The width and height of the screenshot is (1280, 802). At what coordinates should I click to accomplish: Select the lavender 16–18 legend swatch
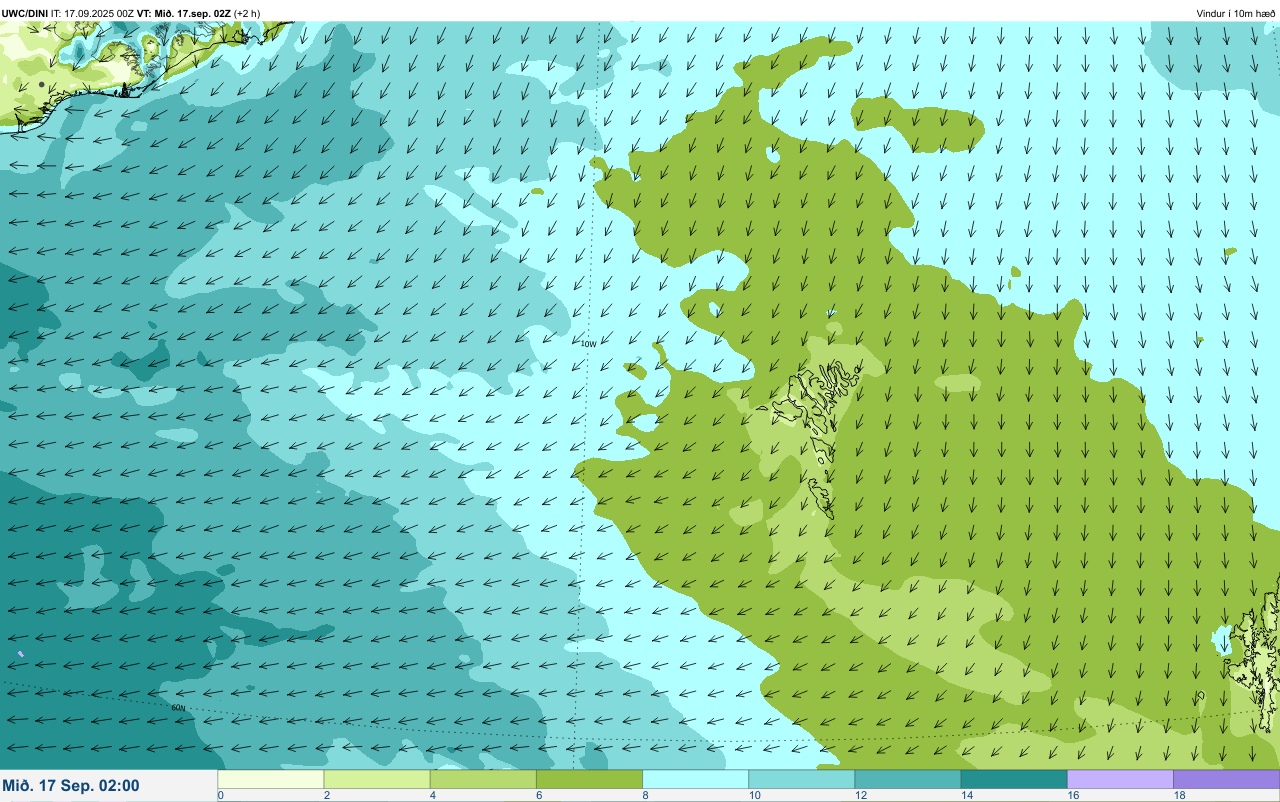pos(1120,779)
